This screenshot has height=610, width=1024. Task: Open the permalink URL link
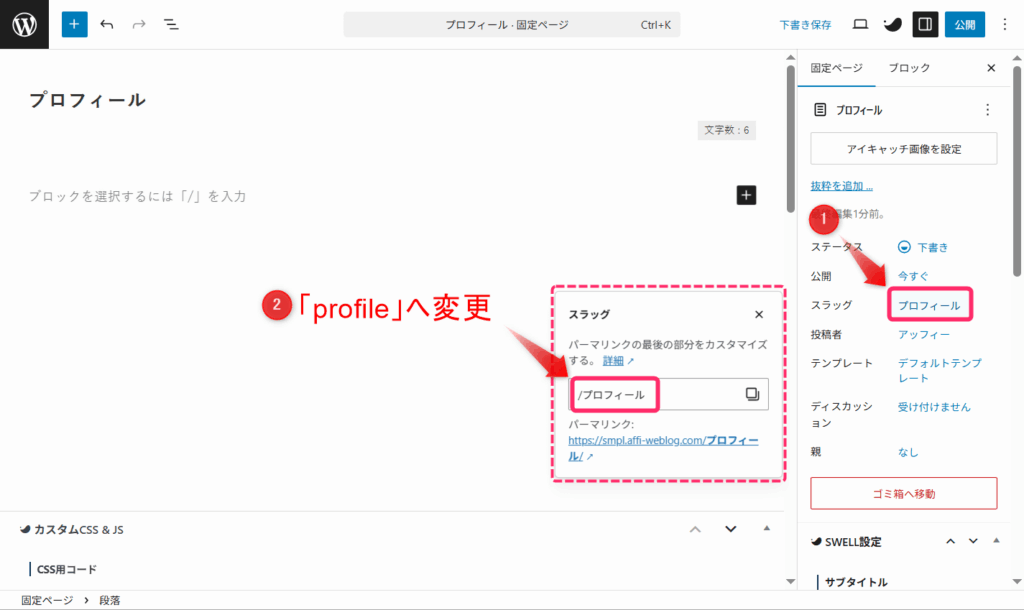663,448
